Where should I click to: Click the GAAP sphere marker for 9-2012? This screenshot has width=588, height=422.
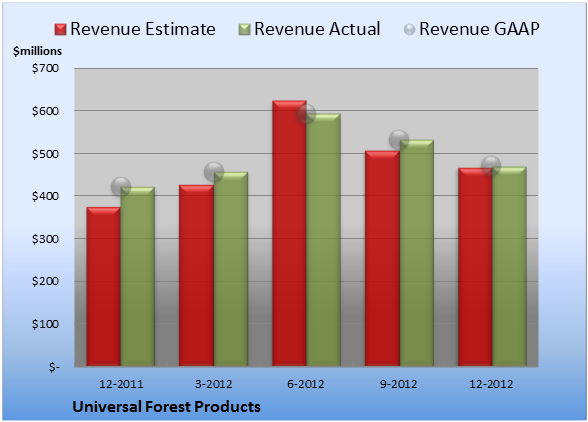(399, 140)
